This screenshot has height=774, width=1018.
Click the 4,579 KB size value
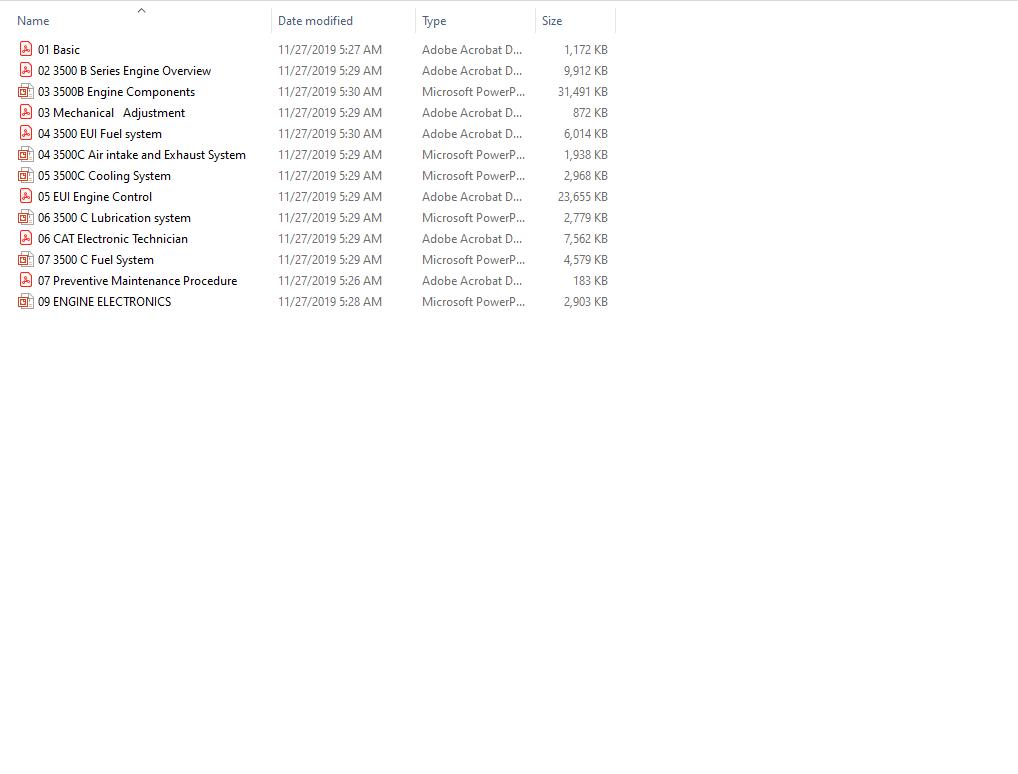point(586,260)
